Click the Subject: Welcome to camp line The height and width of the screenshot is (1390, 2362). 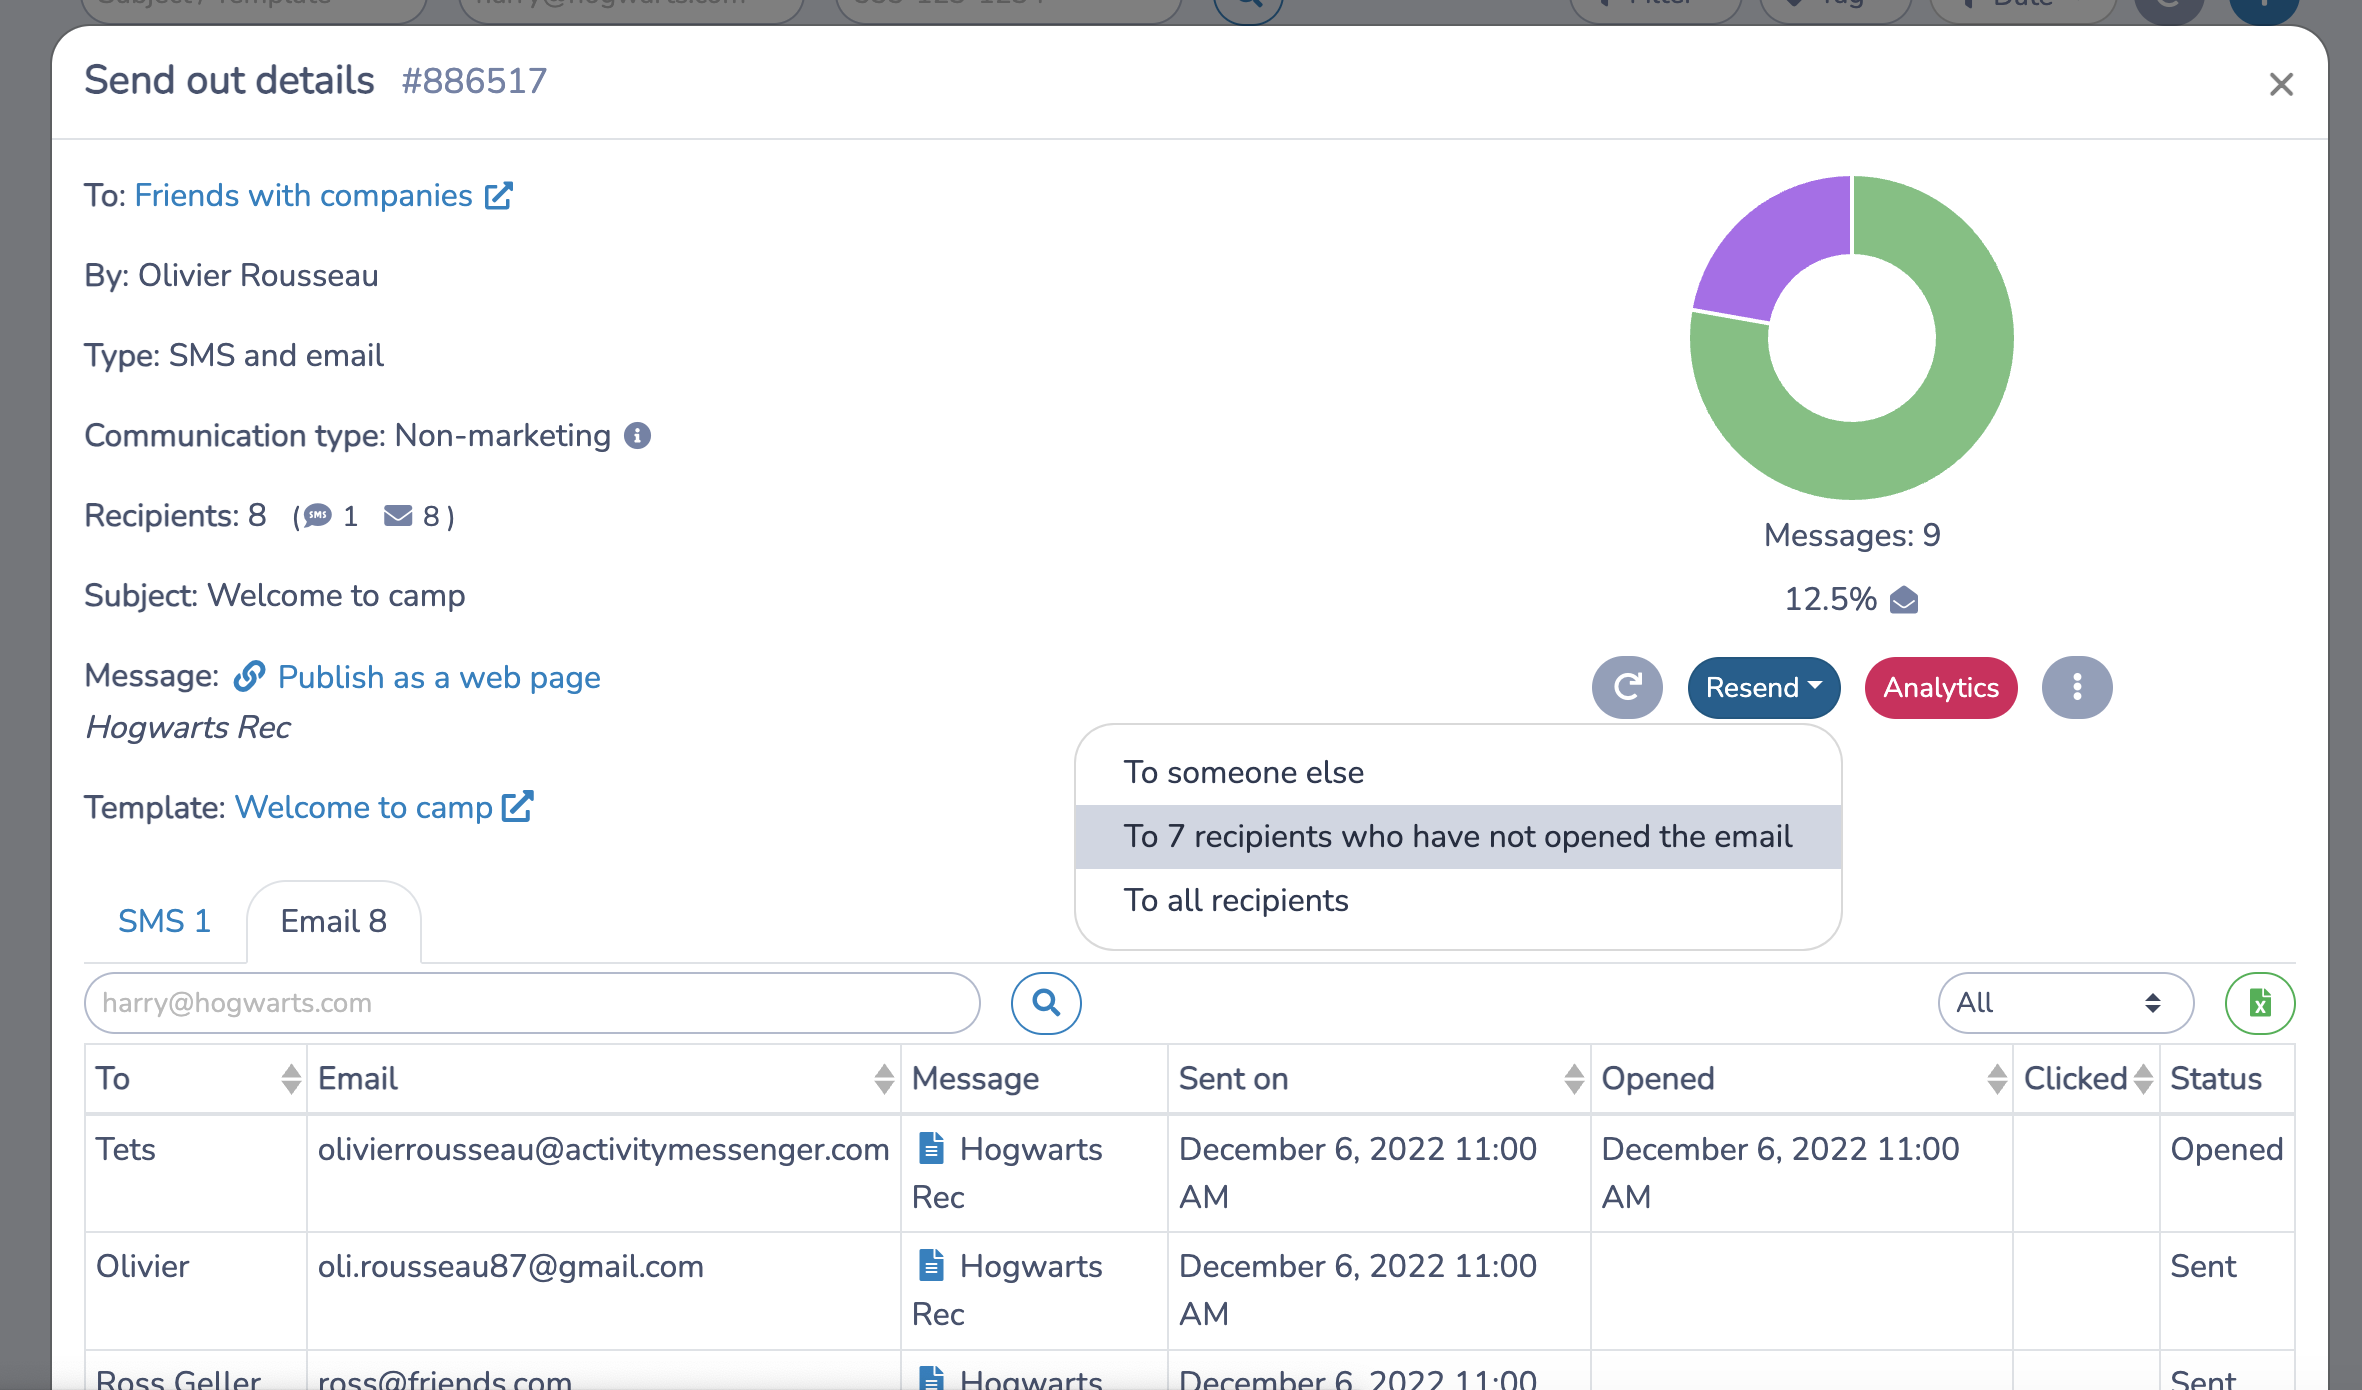[x=274, y=596]
